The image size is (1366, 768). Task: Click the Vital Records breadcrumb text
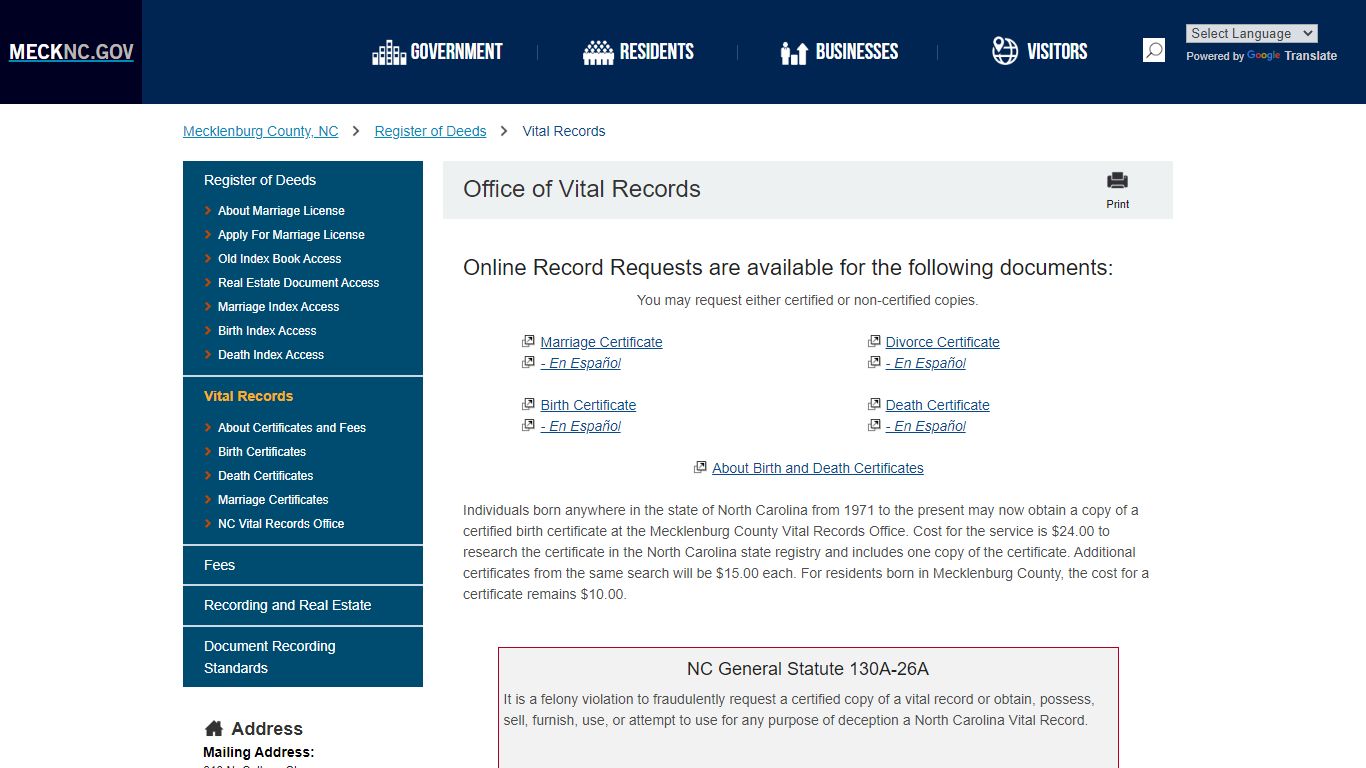[x=564, y=131]
